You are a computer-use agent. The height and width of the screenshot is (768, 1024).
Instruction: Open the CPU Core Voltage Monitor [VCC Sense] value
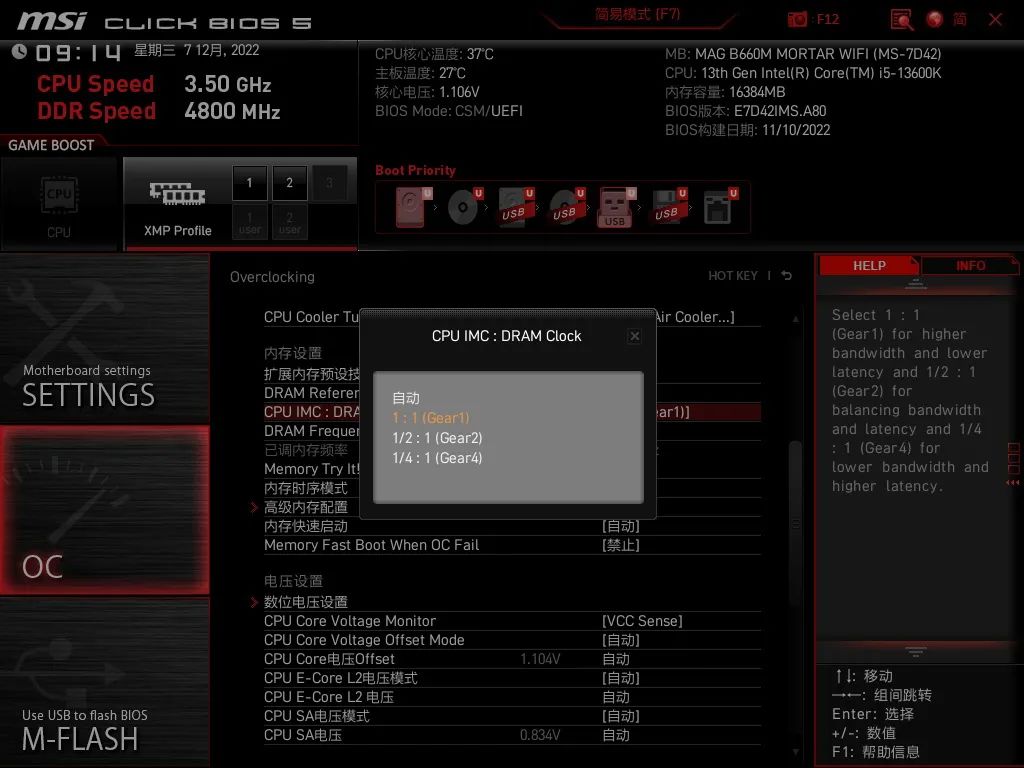click(642, 620)
